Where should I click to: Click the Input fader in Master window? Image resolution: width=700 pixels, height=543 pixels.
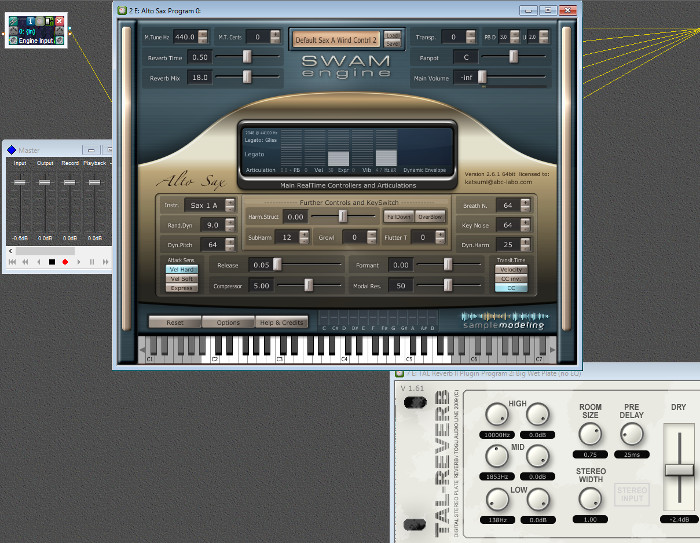[20, 182]
